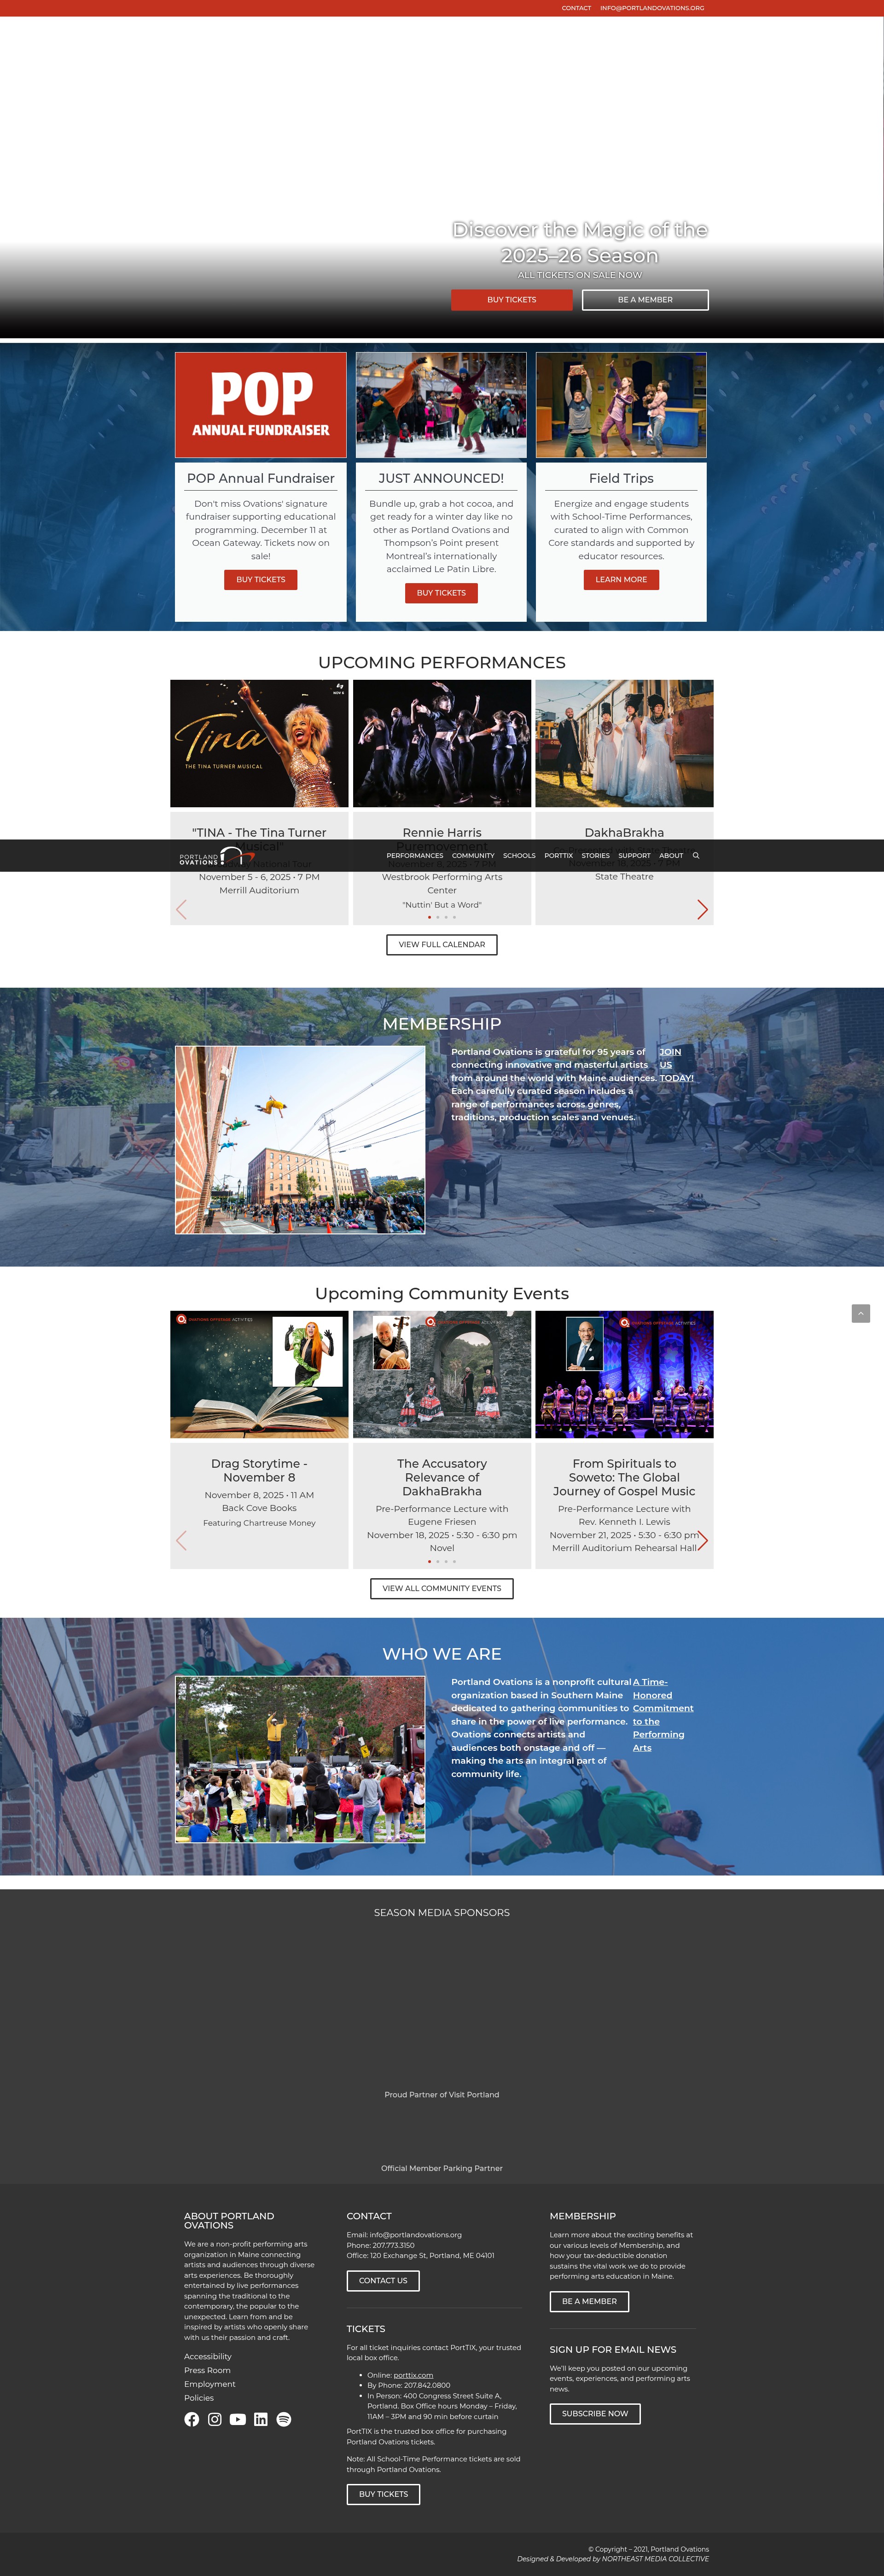This screenshot has width=884, height=2576.
Task: Open Spirituals to Soweto event image
Action: tap(624, 1375)
